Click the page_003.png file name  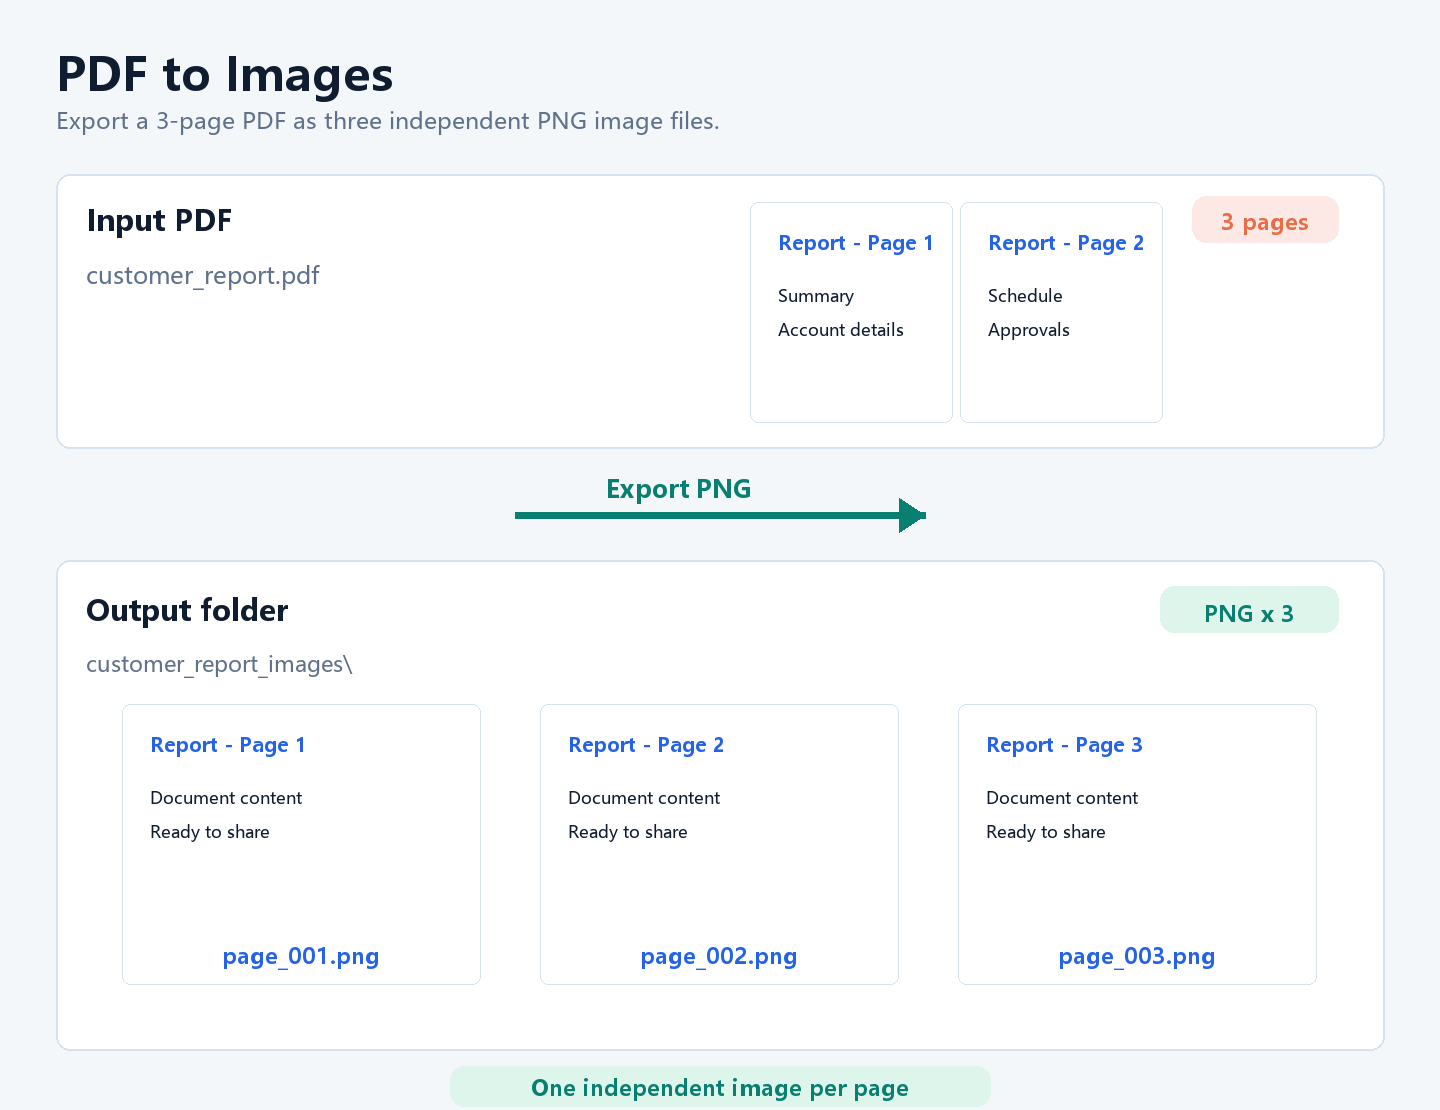(1137, 957)
